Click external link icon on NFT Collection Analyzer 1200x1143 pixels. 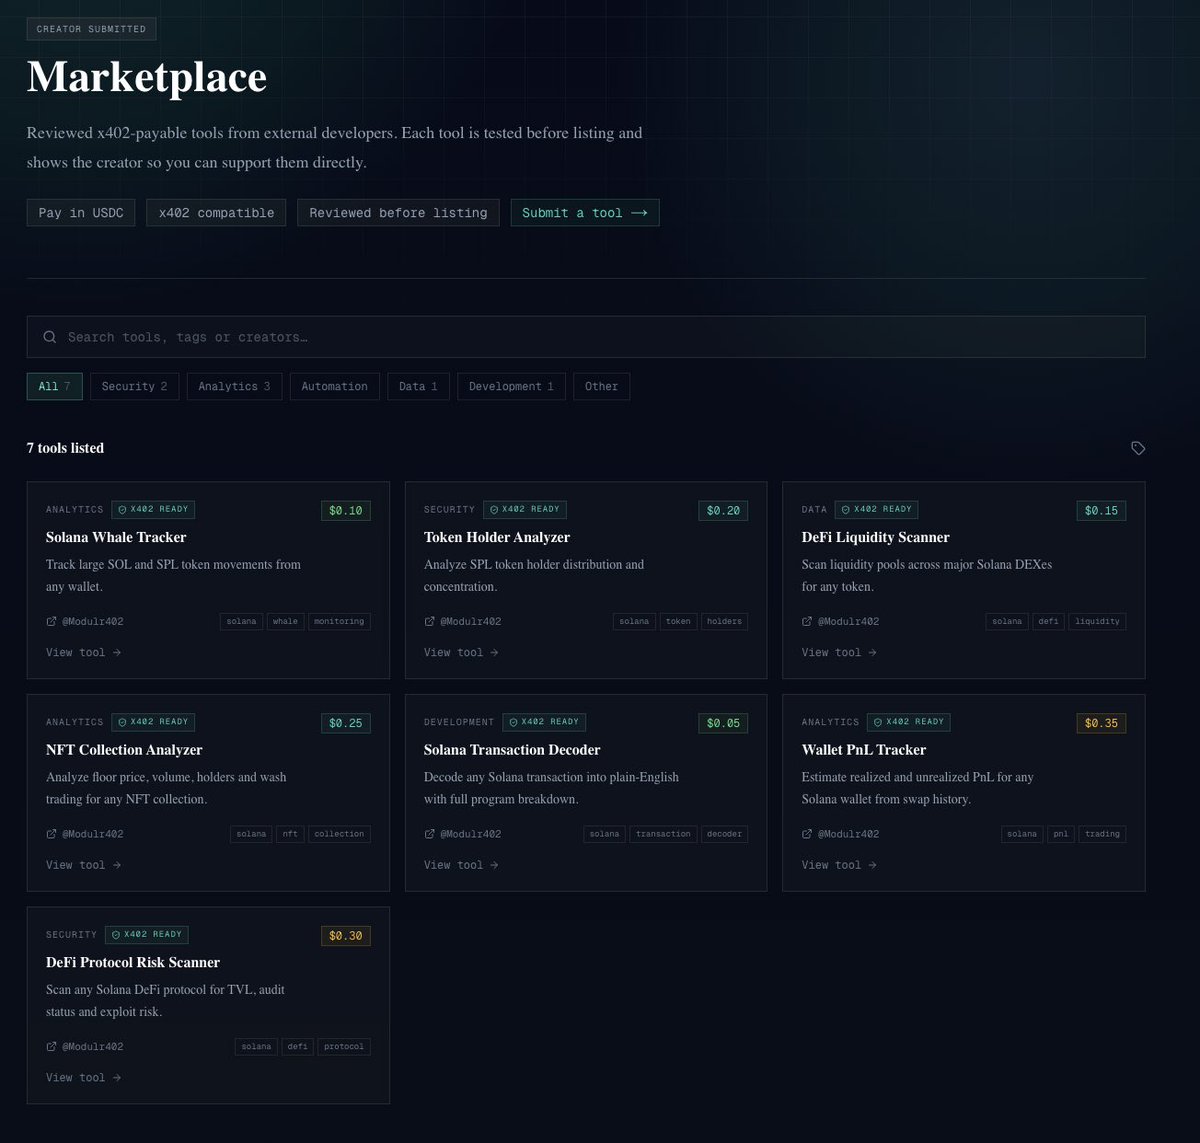tap(51, 834)
